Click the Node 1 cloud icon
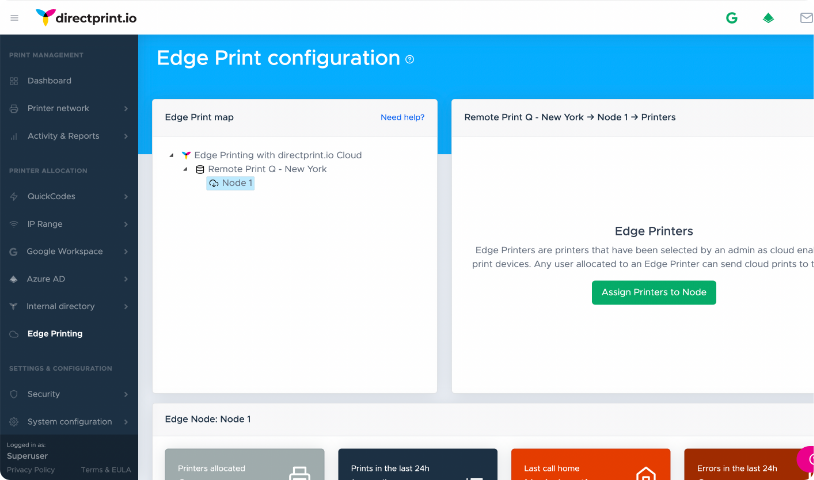The height and width of the screenshot is (480, 814). point(214,183)
